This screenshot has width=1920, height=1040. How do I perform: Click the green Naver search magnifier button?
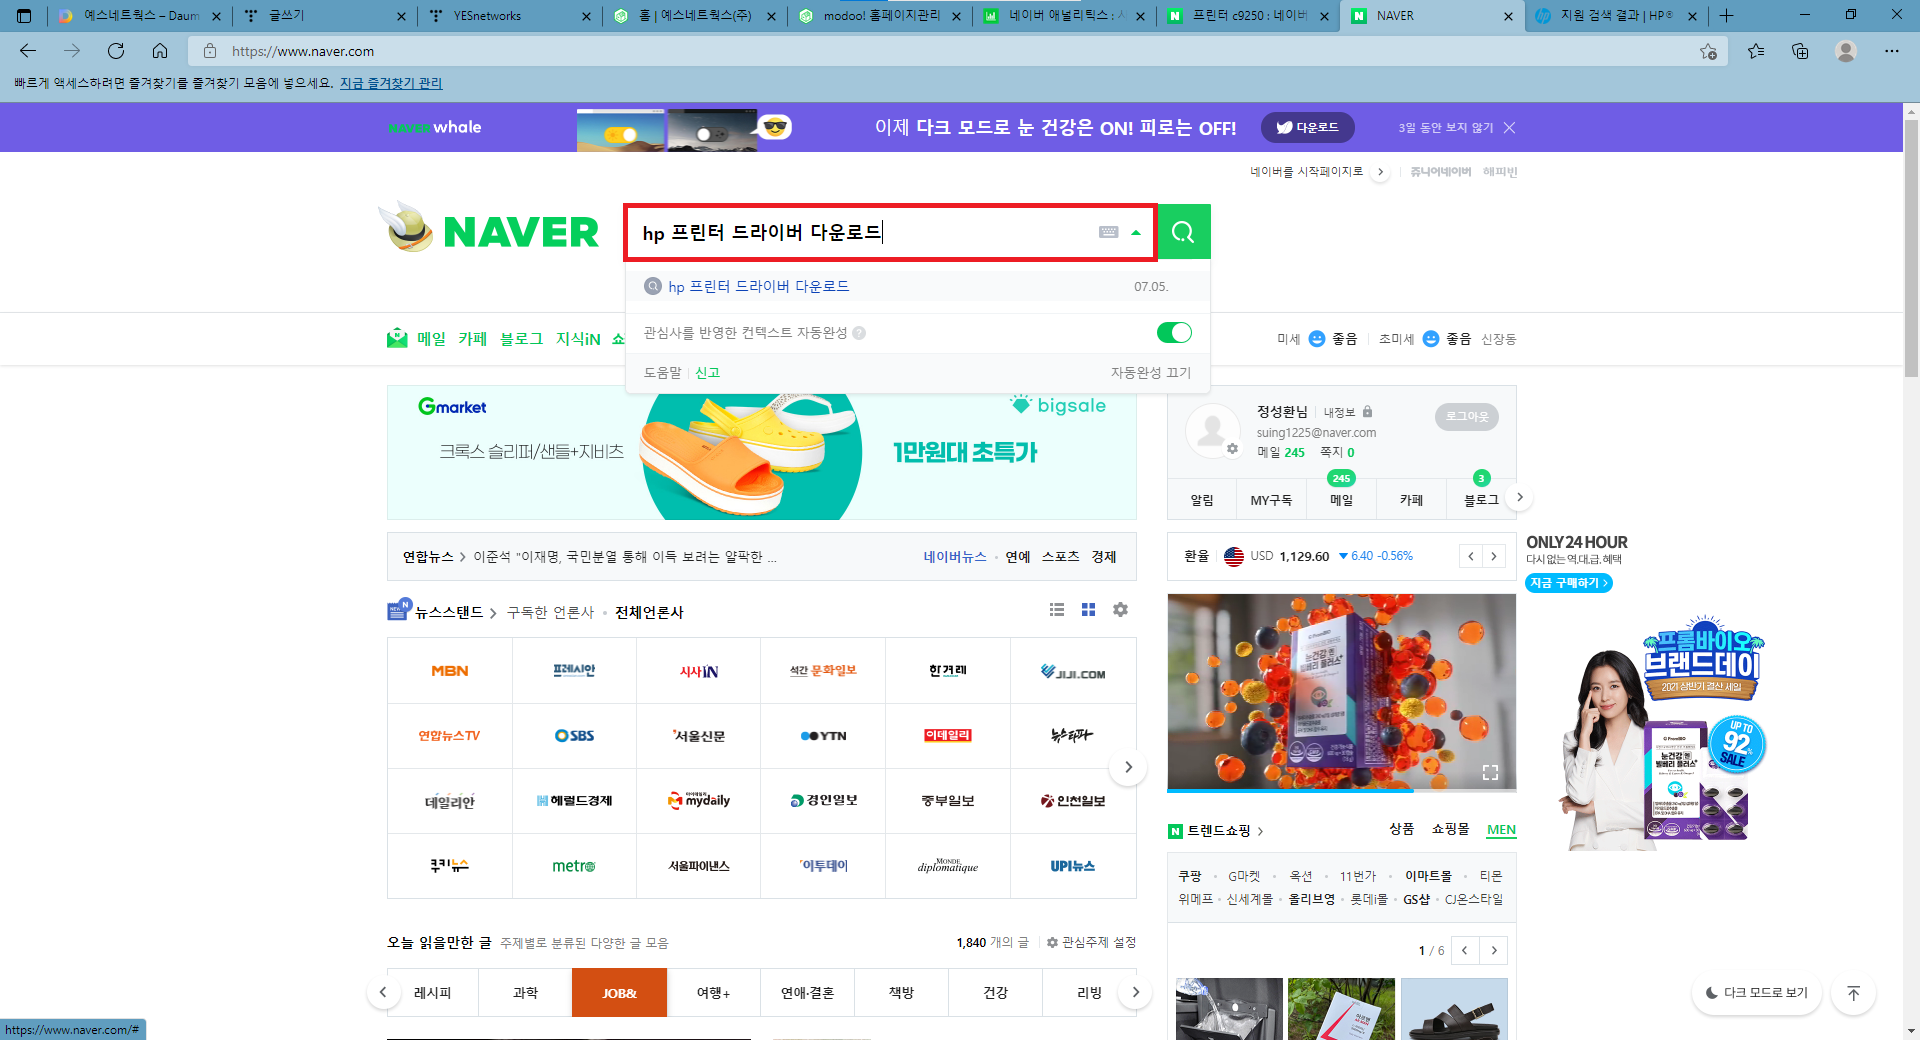click(x=1183, y=232)
